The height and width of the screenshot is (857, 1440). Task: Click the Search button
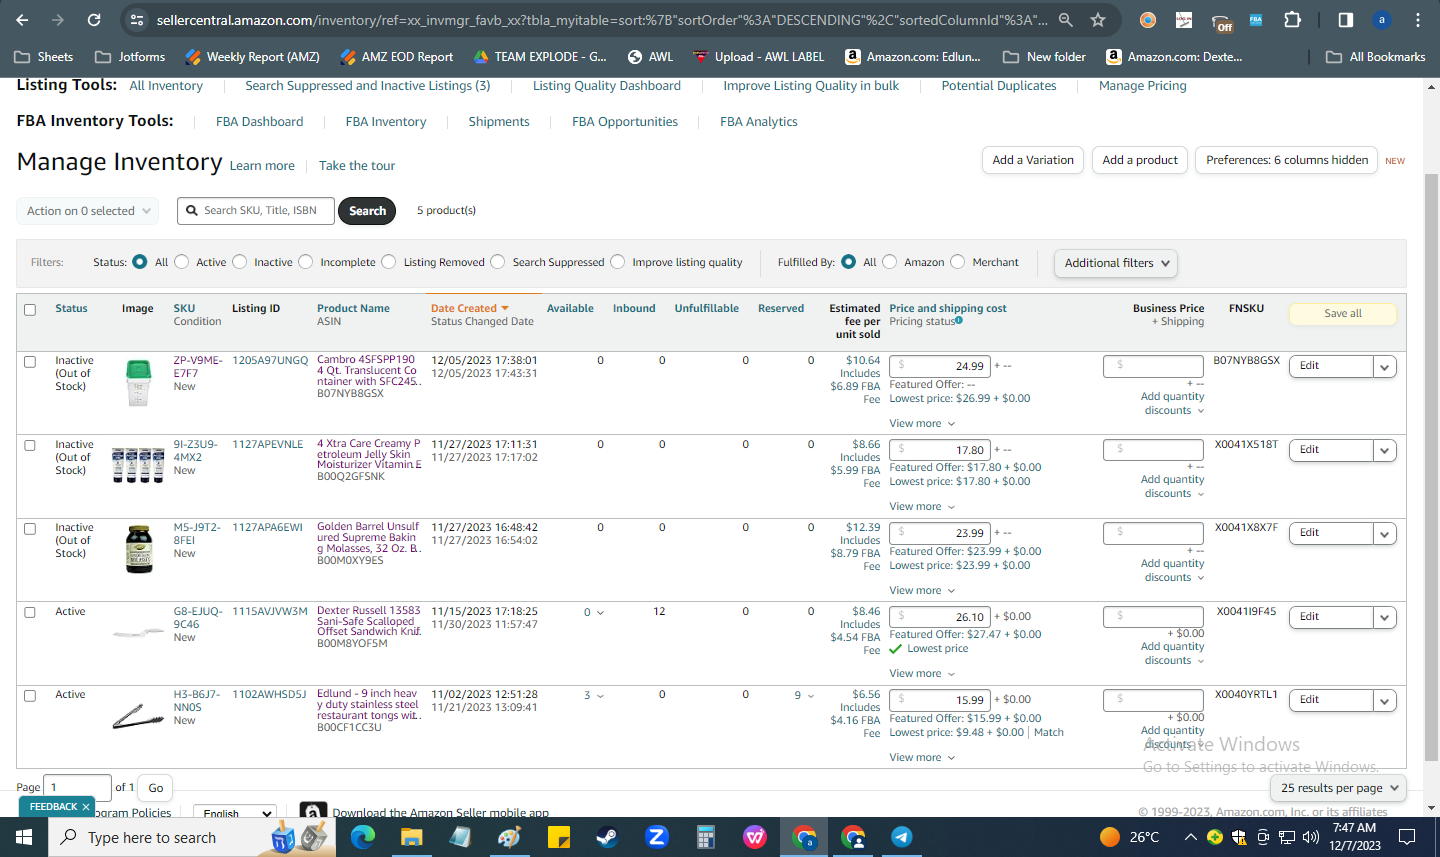[x=367, y=211]
